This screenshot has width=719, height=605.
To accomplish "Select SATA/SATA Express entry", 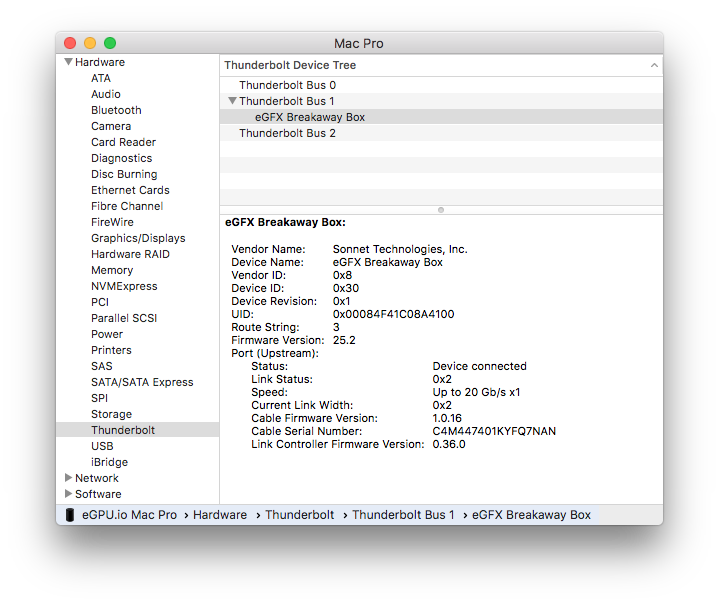I will pos(142,382).
